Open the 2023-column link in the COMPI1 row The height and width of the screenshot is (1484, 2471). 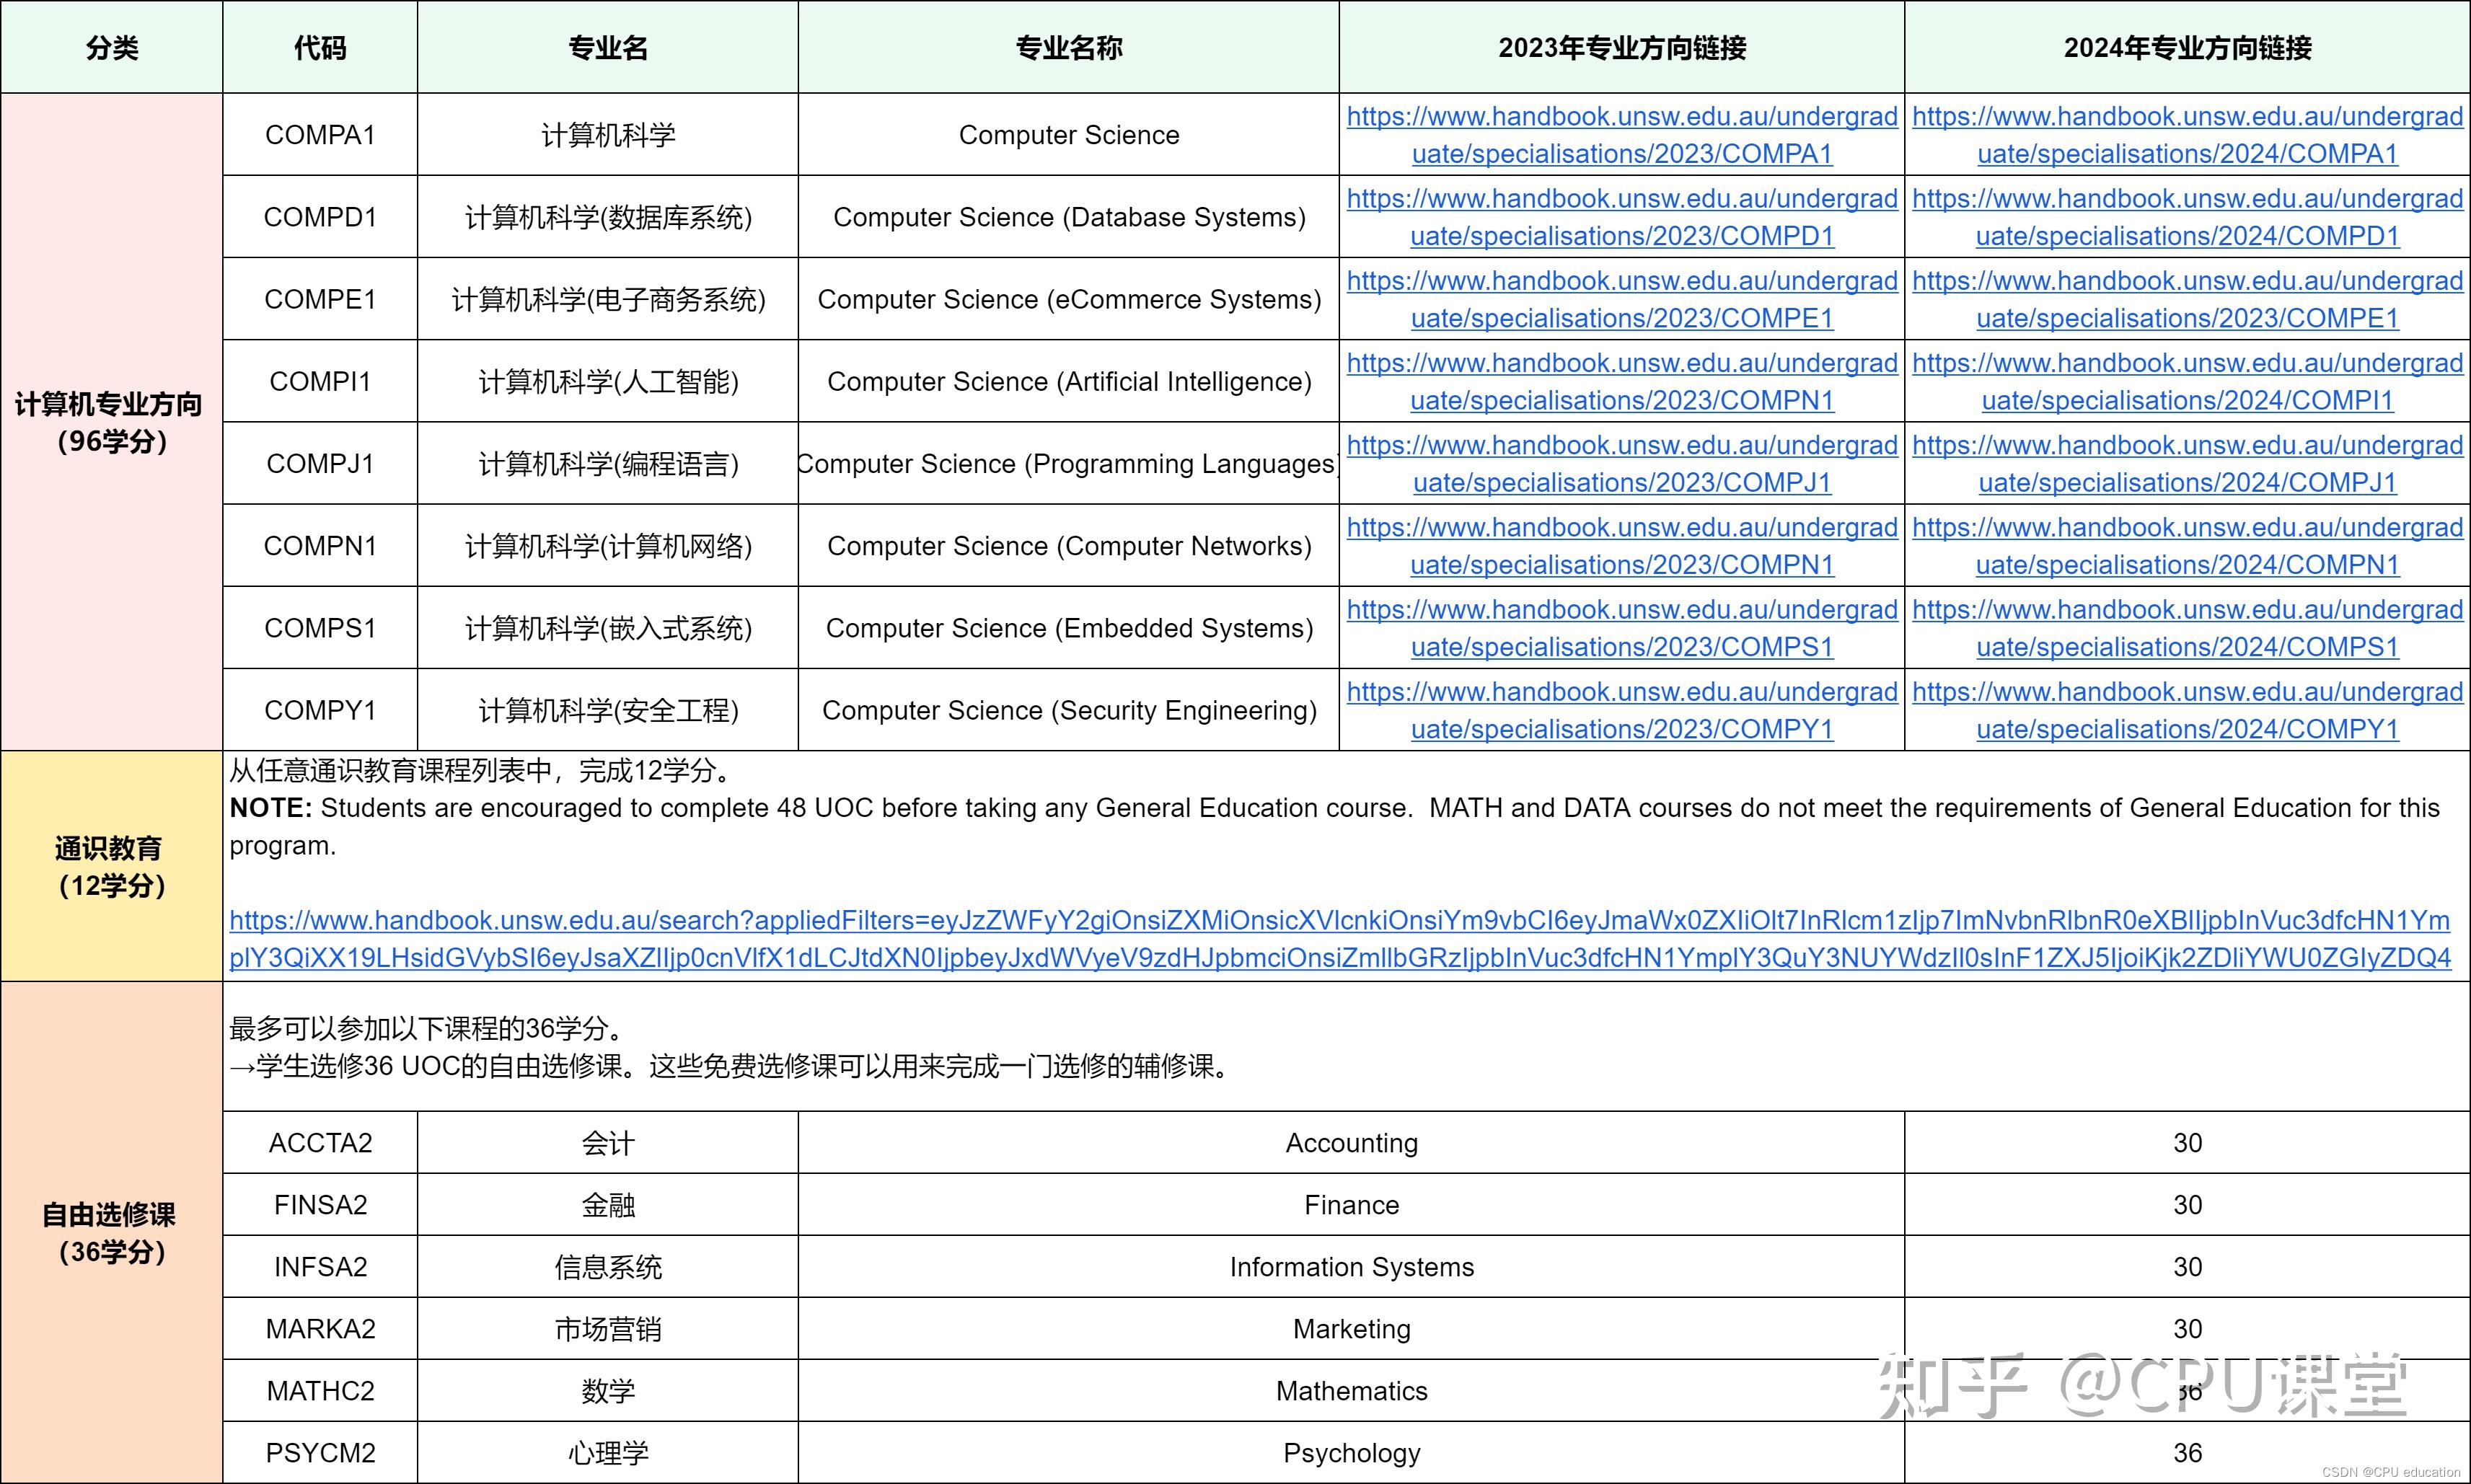pyautogui.click(x=1621, y=381)
